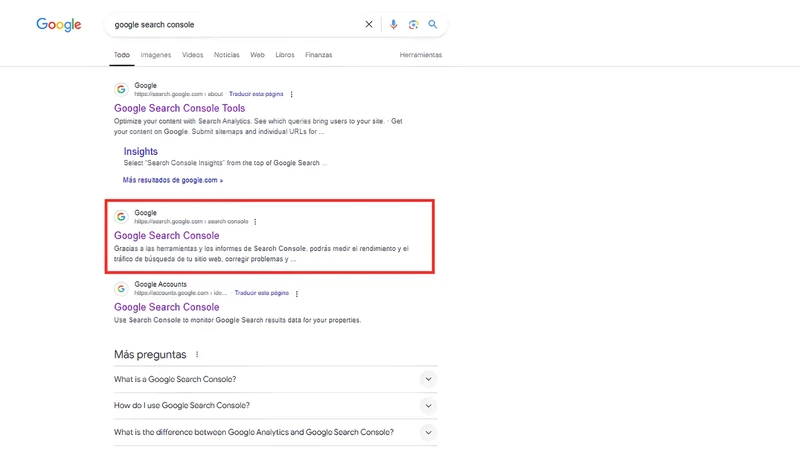
Task: Open Herramientas search tools
Action: tap(420, 55)
